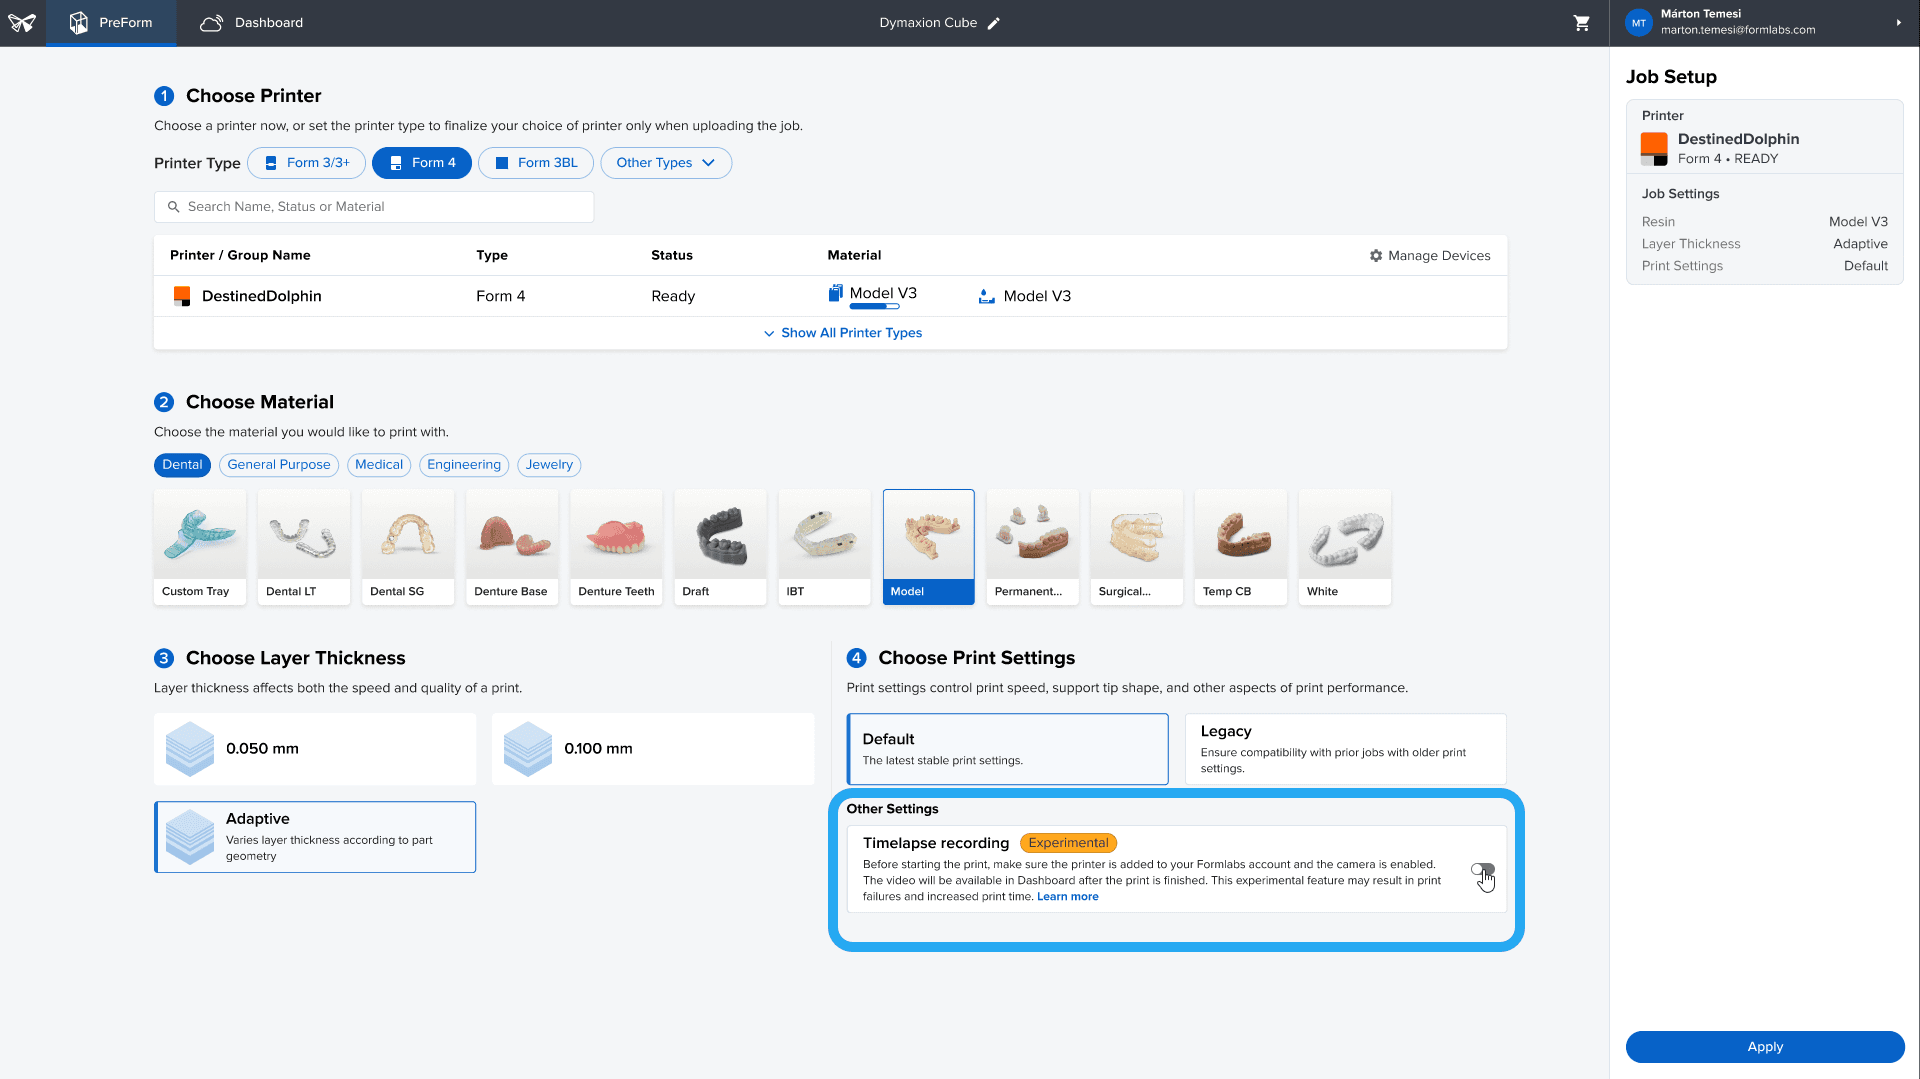This screenshot has height=1079, width=1920.
Task: Select the Dental material category
Action: pyautogui.click(x=182, y=465)
